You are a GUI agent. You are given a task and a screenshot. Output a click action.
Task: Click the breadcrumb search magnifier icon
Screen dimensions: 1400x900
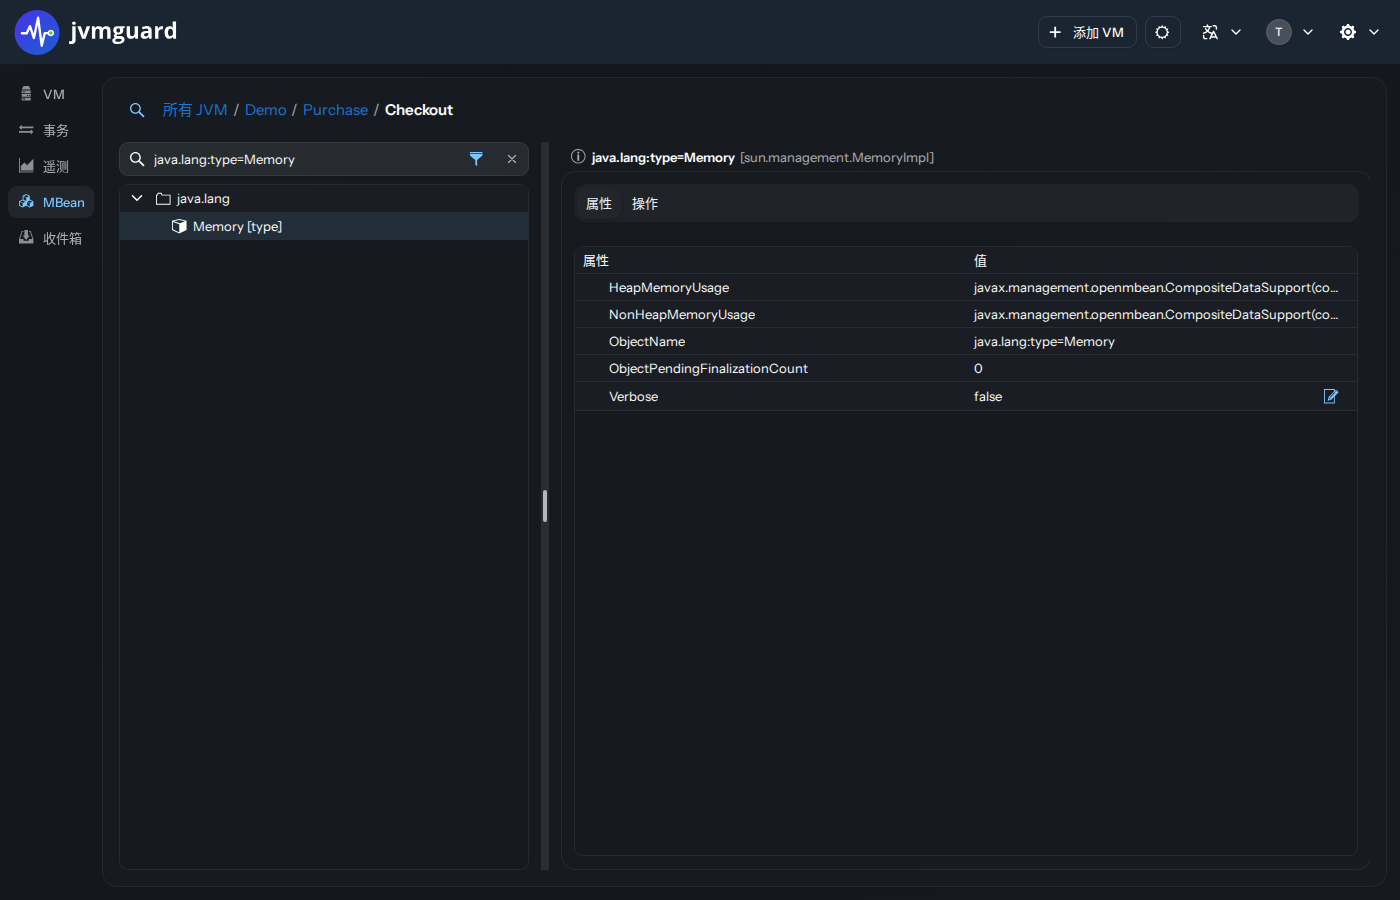[x=137, y=110]
